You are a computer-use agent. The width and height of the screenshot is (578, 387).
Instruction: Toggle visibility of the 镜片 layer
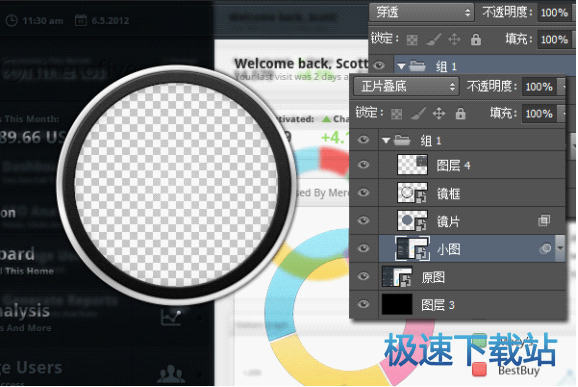pos(363,220)
